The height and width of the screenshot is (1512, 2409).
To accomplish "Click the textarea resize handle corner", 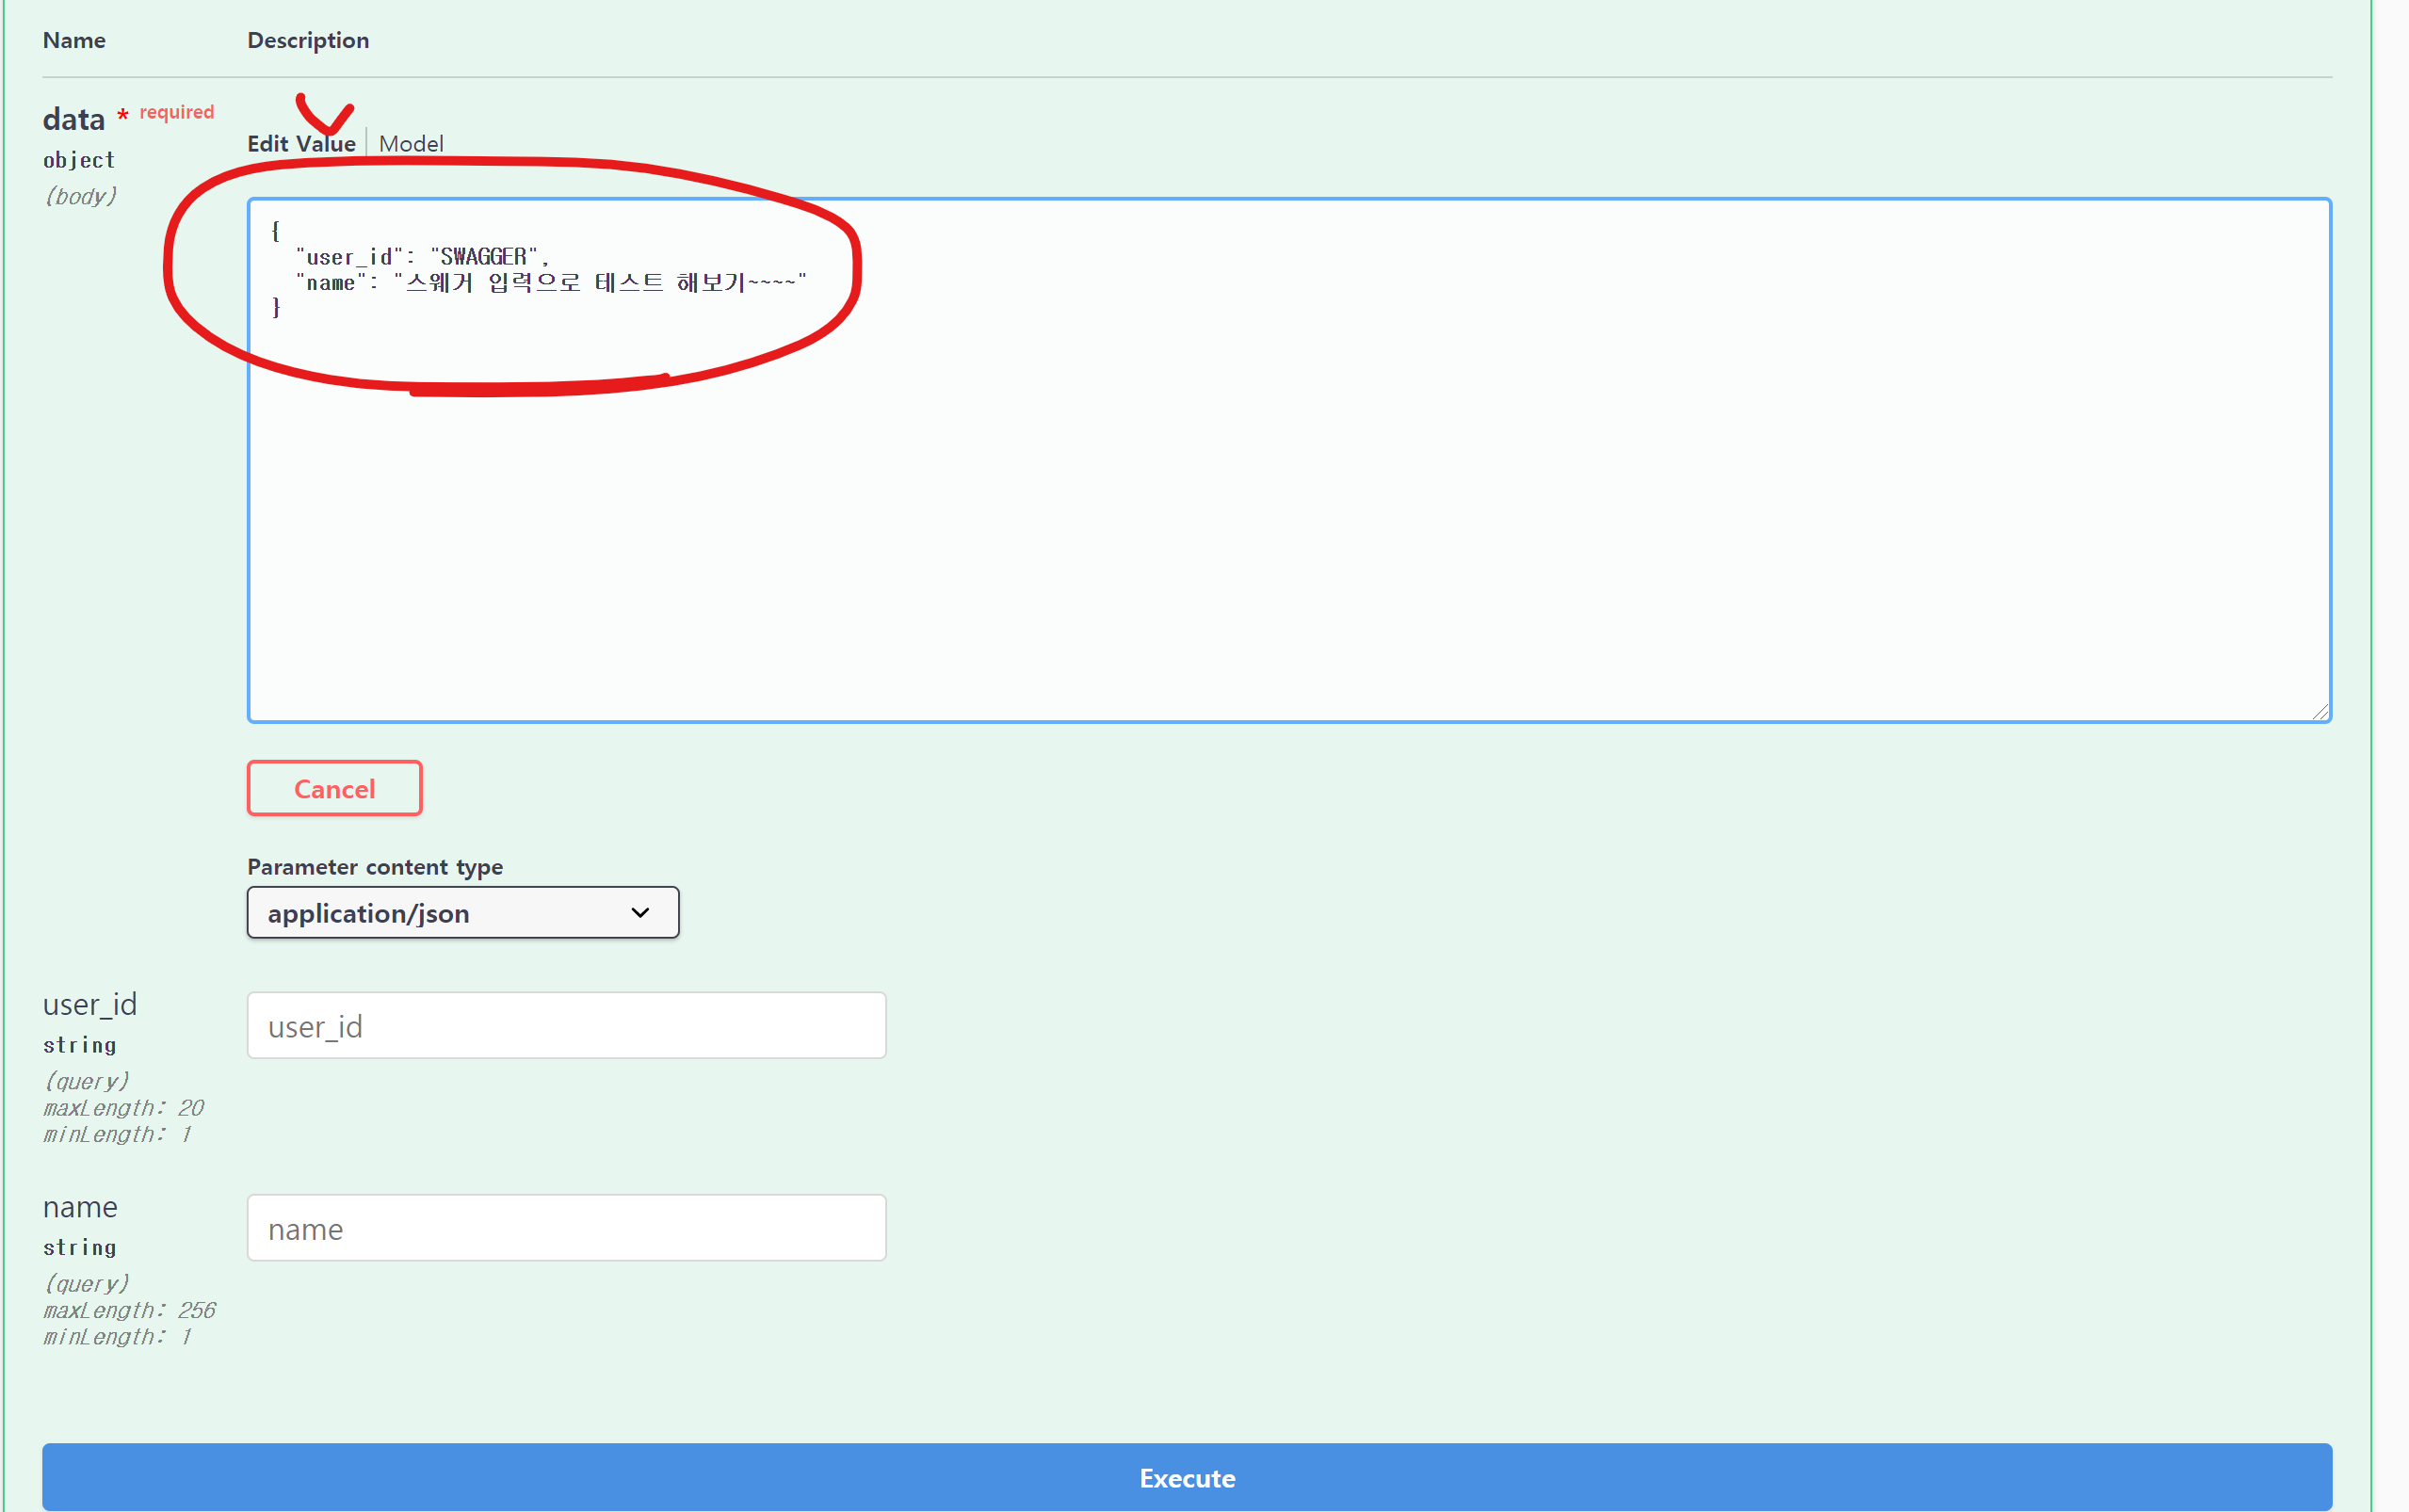I will pos(2320,711).
